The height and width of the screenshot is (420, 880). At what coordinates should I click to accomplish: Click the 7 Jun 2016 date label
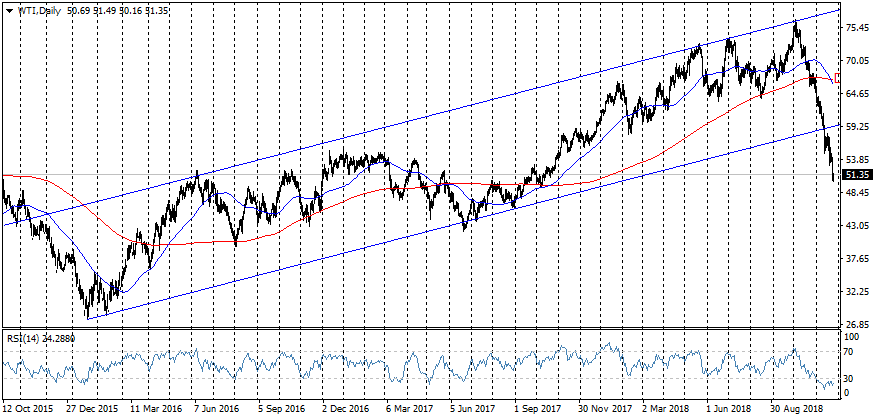click(218, 410)
